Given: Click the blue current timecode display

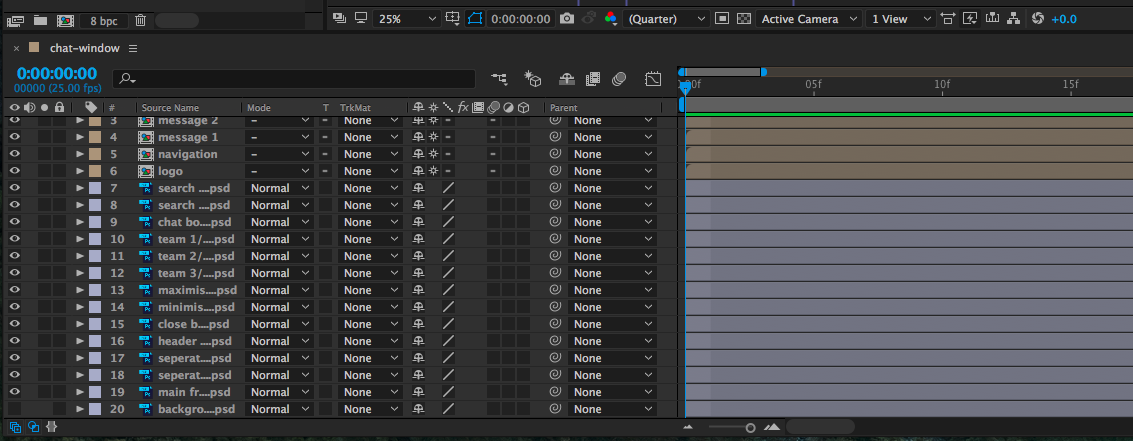Looking at the screenshot, I should click(x=57, y=73).
